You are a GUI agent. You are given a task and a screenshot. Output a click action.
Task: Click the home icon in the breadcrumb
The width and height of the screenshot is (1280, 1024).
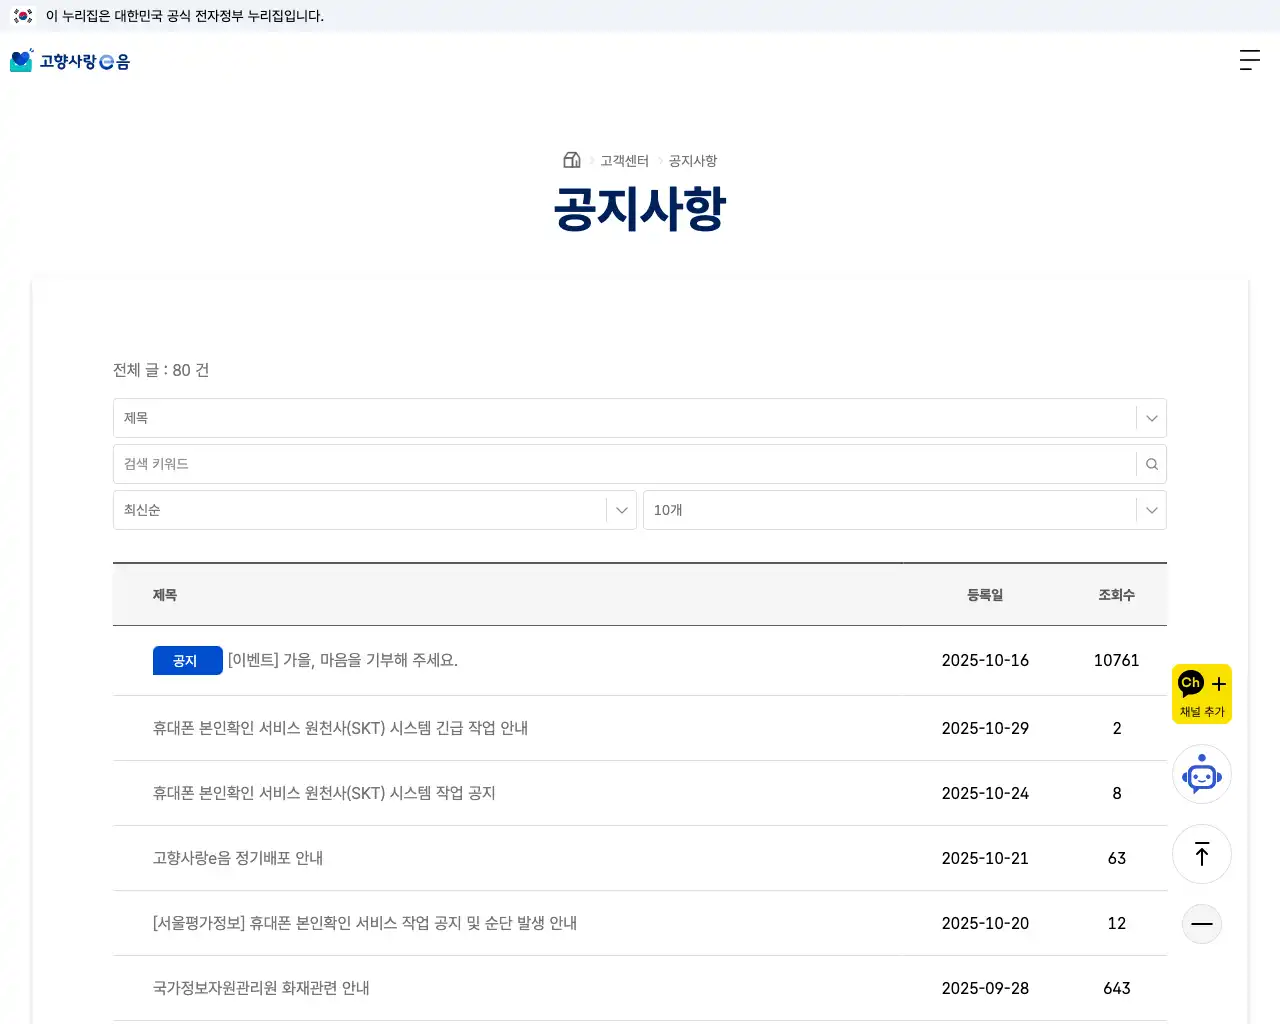571,159
